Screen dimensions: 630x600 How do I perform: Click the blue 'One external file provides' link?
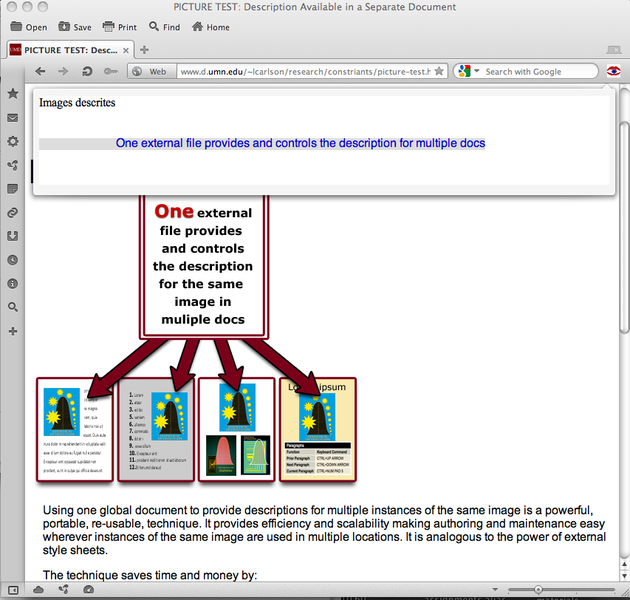pyautogui.click(x=300, y=143)
